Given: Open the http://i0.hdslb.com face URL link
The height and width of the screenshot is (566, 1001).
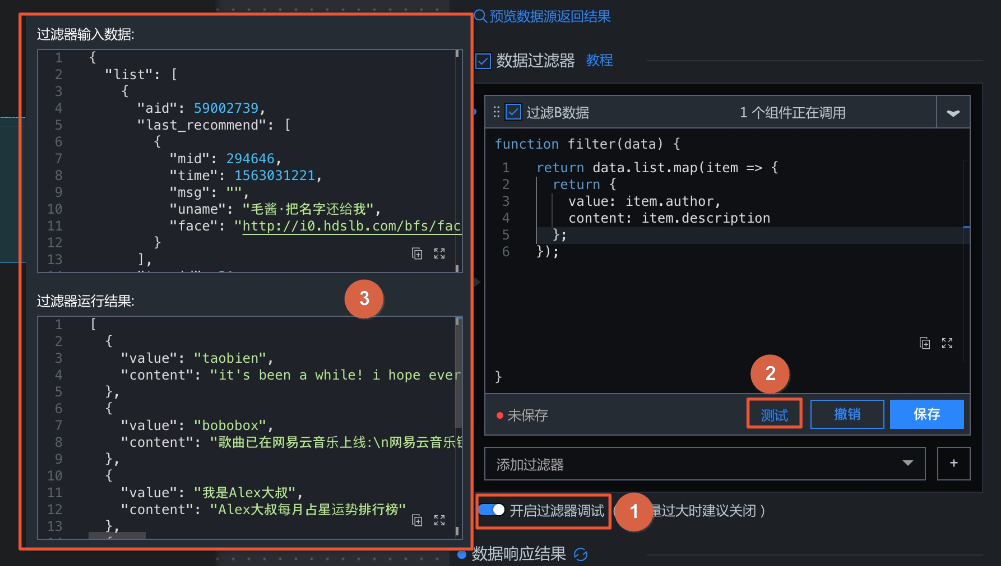Looking at the screenshot, I should pyautogui.click(x=351, y=226).
